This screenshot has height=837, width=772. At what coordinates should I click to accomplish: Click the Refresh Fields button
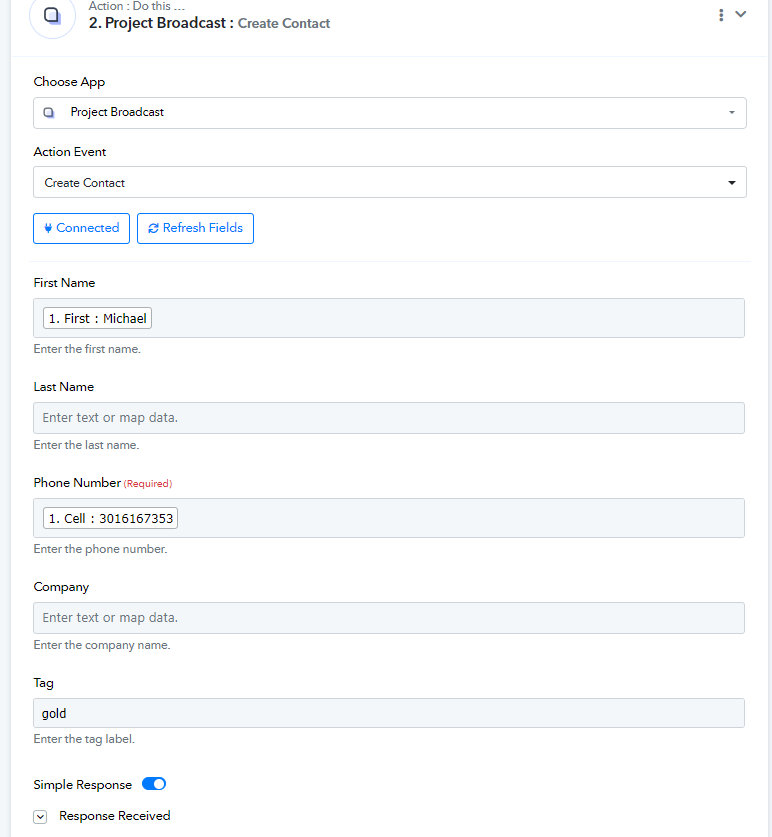(x=195, y=228)
